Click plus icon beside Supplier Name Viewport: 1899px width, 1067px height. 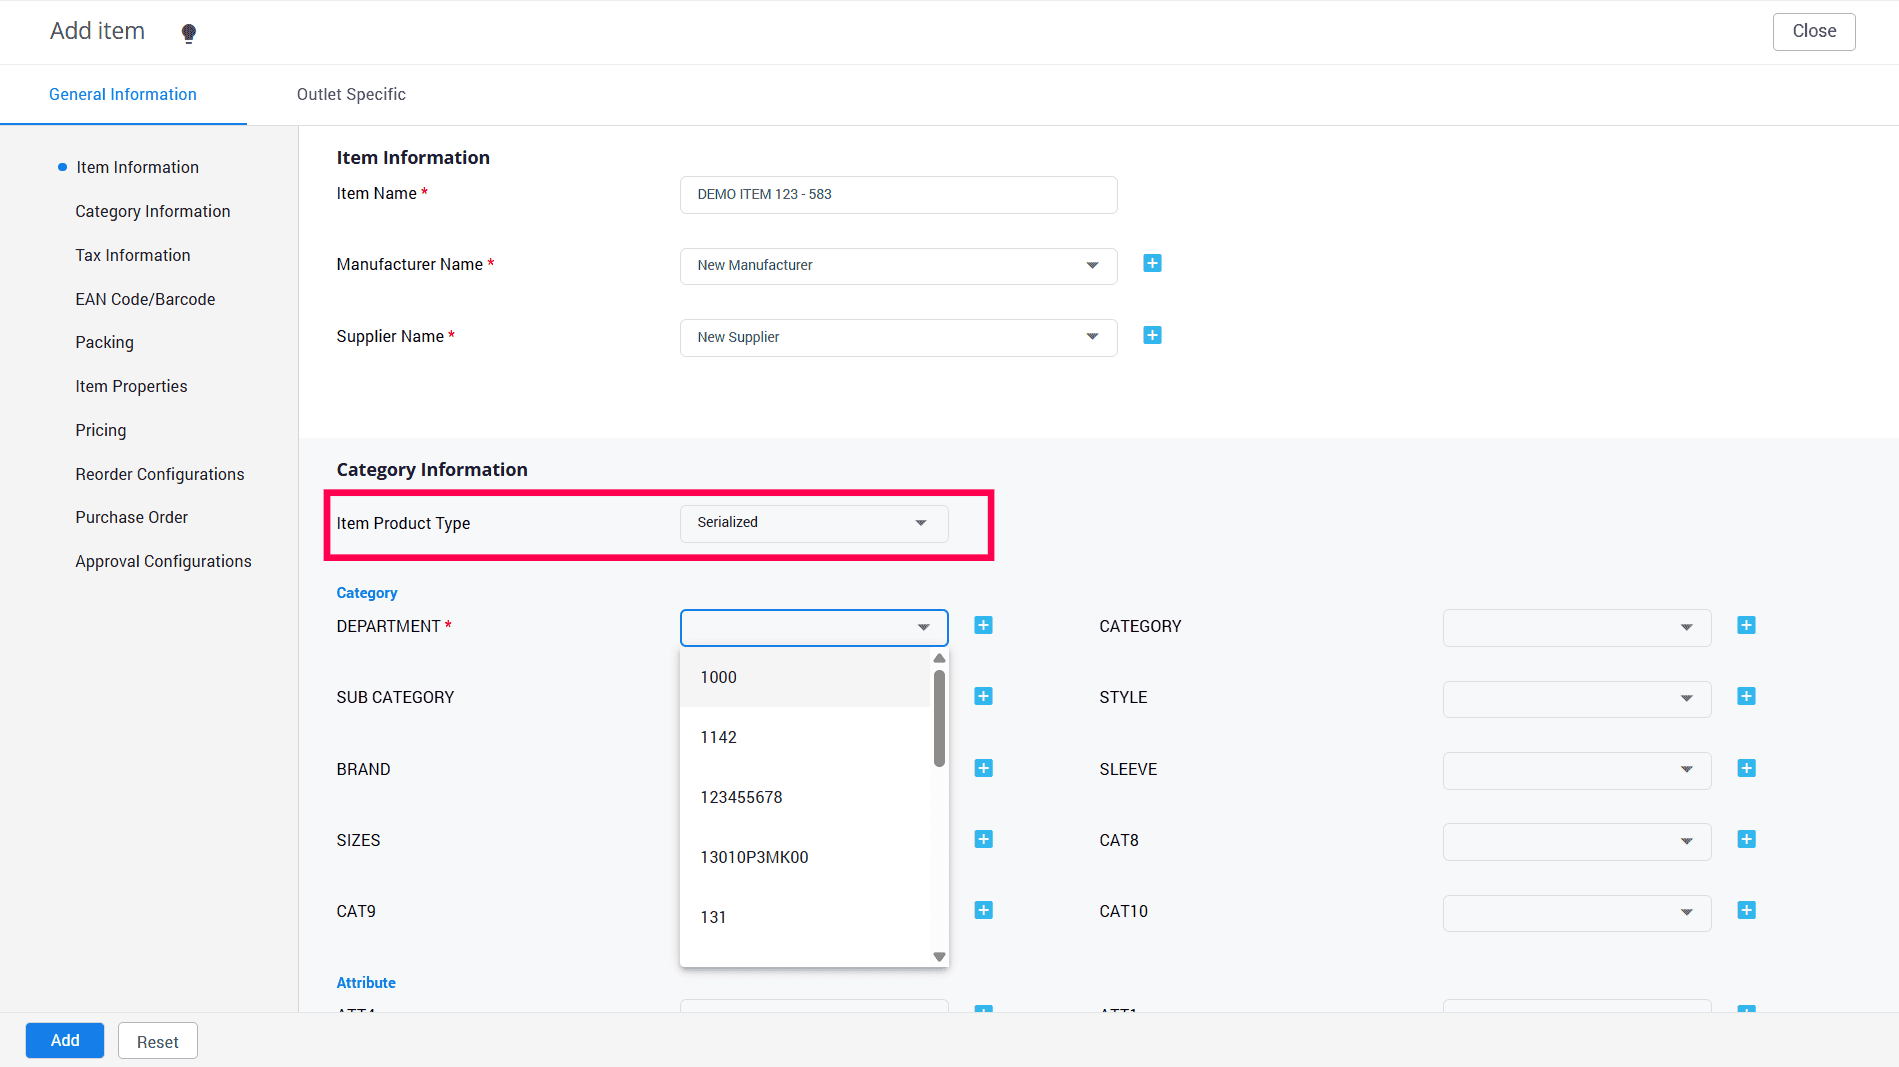(1152, 336)
